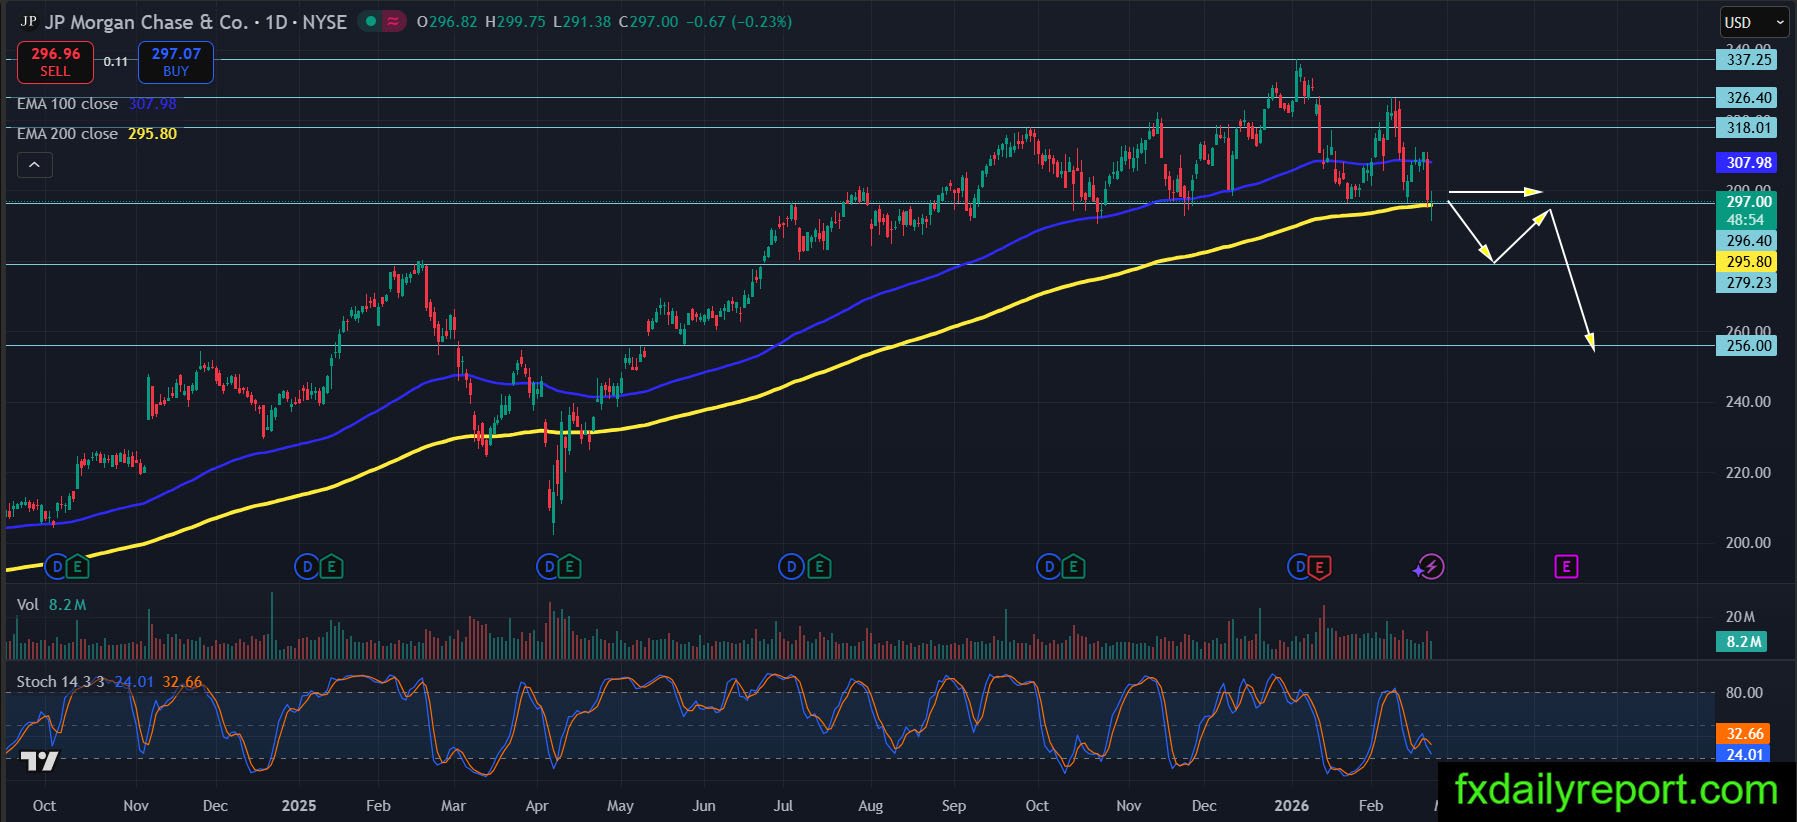
Task: Click the 2026 label on time axis
Action: tap(1292, 805)
